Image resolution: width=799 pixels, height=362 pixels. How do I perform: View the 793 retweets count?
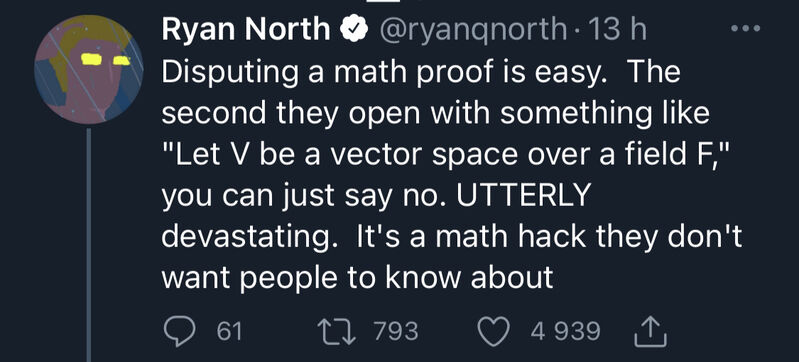coord(396,331)
